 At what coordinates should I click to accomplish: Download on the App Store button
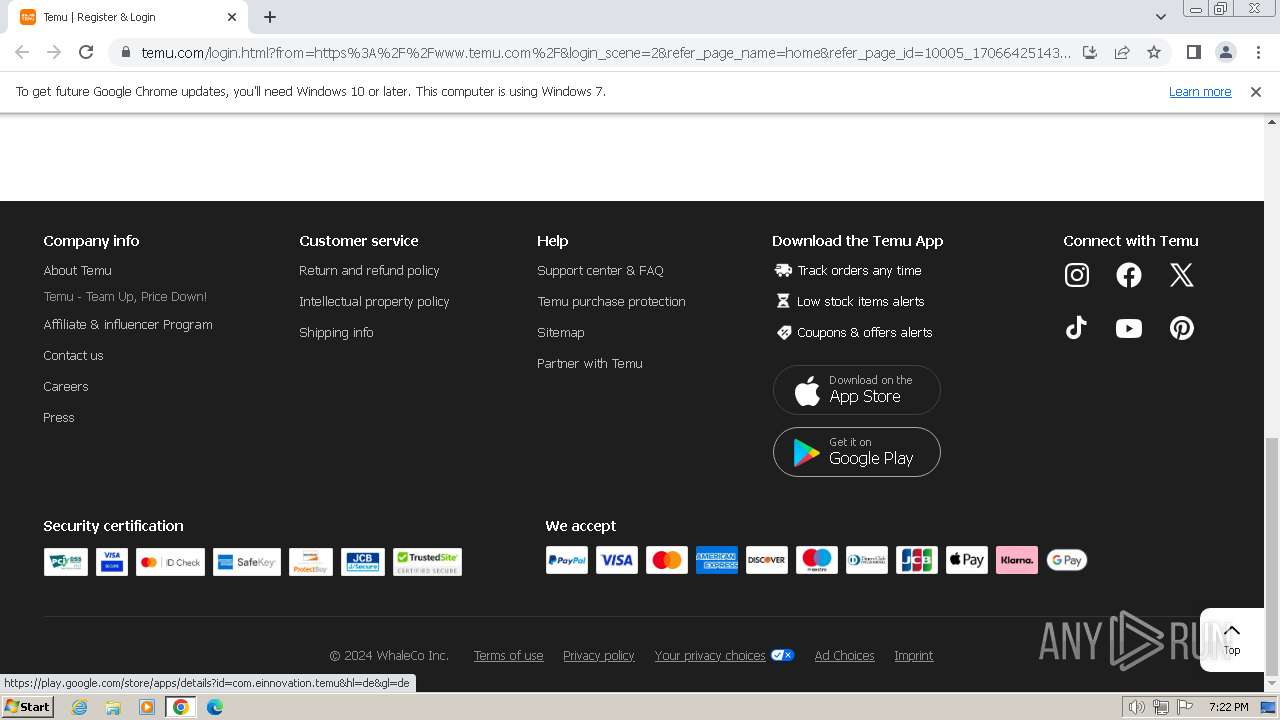[857, 390]
